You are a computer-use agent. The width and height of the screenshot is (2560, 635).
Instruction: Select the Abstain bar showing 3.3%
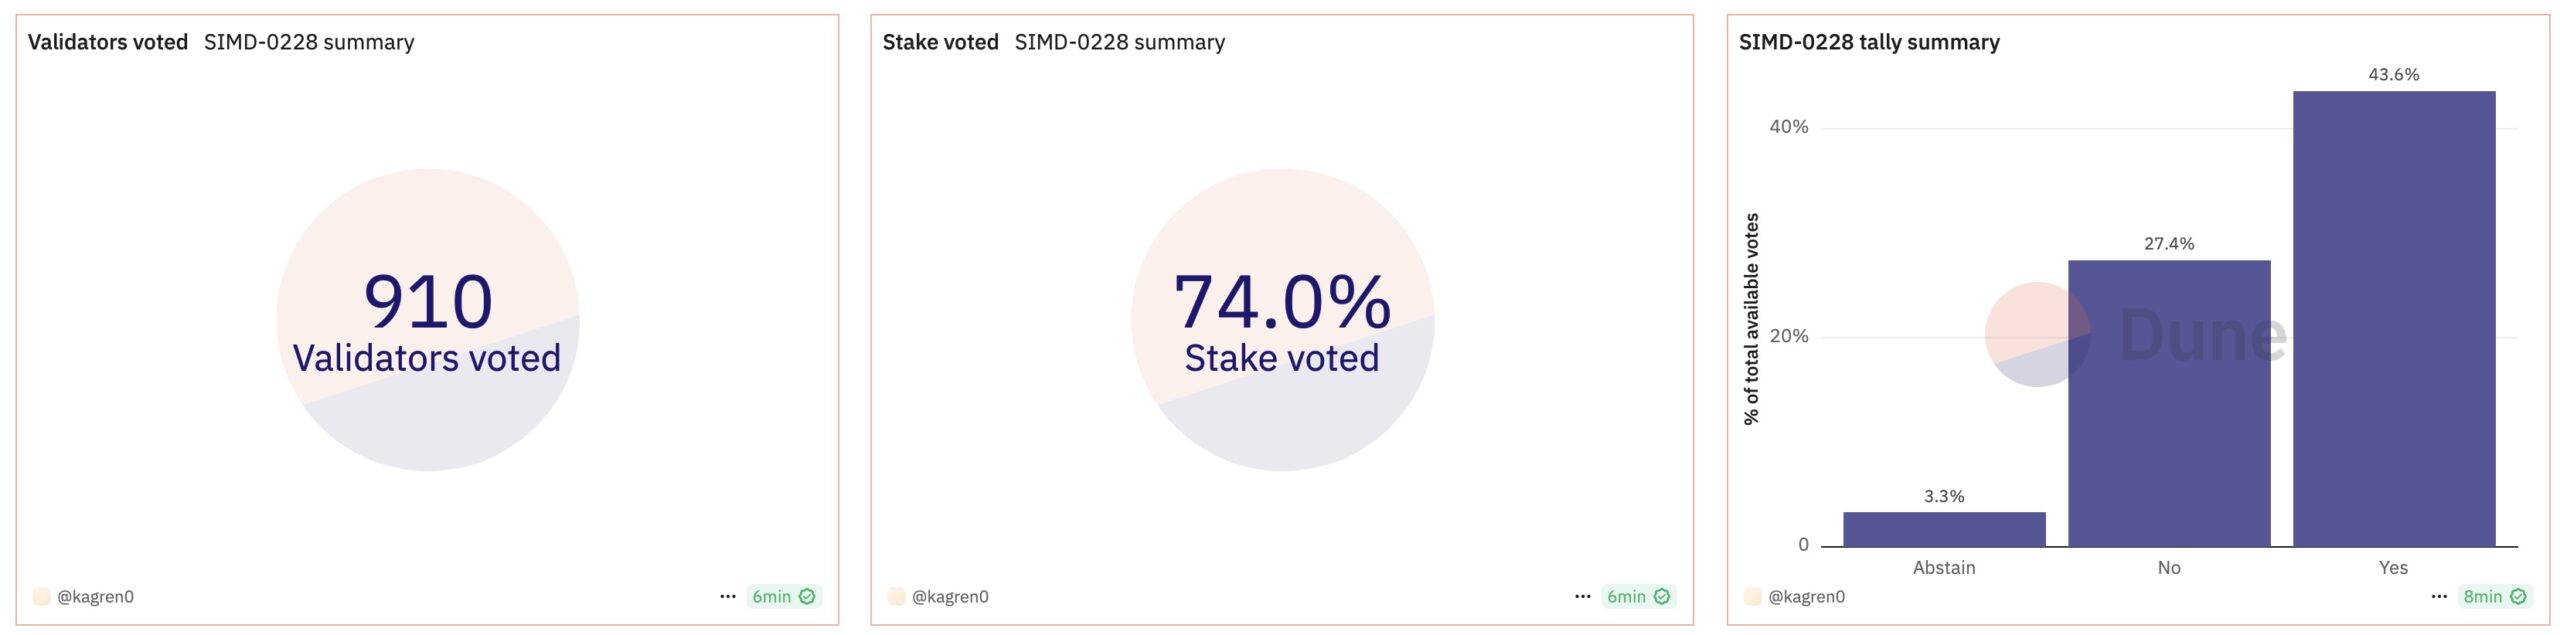click(x=1944, y=529)
